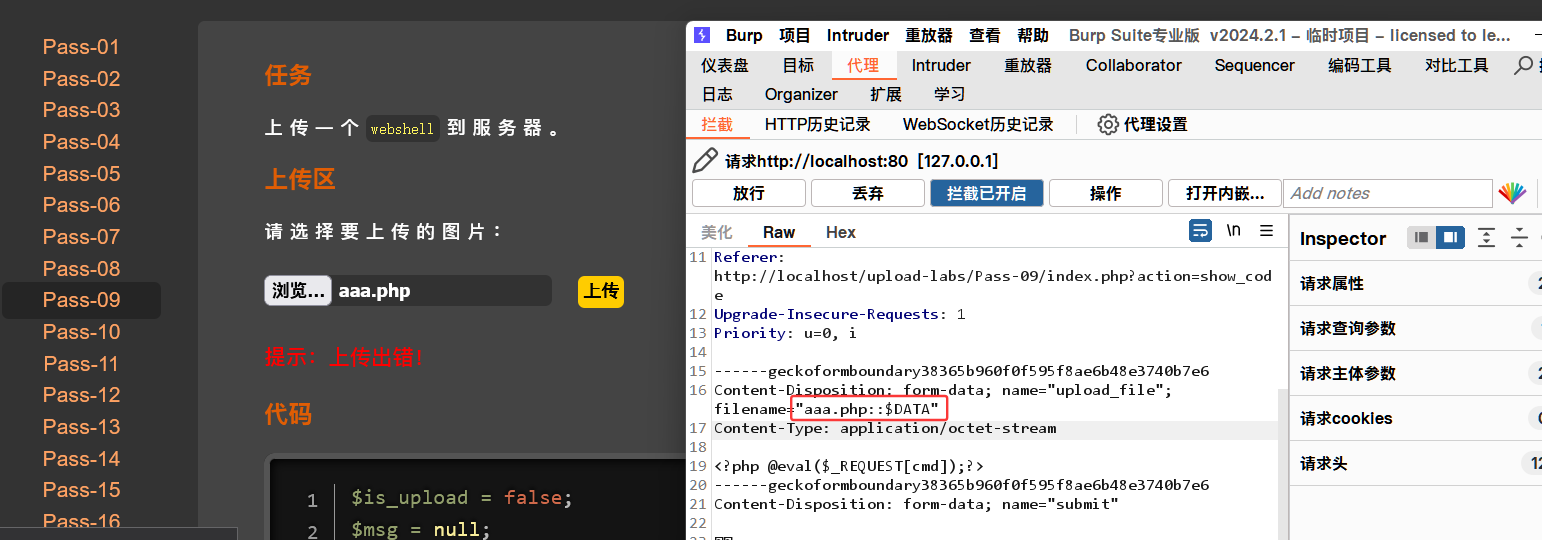The width and height of the screenshot is (1542, 540).
Task: Open the Burp menu
Action: (x=744, y=35)
